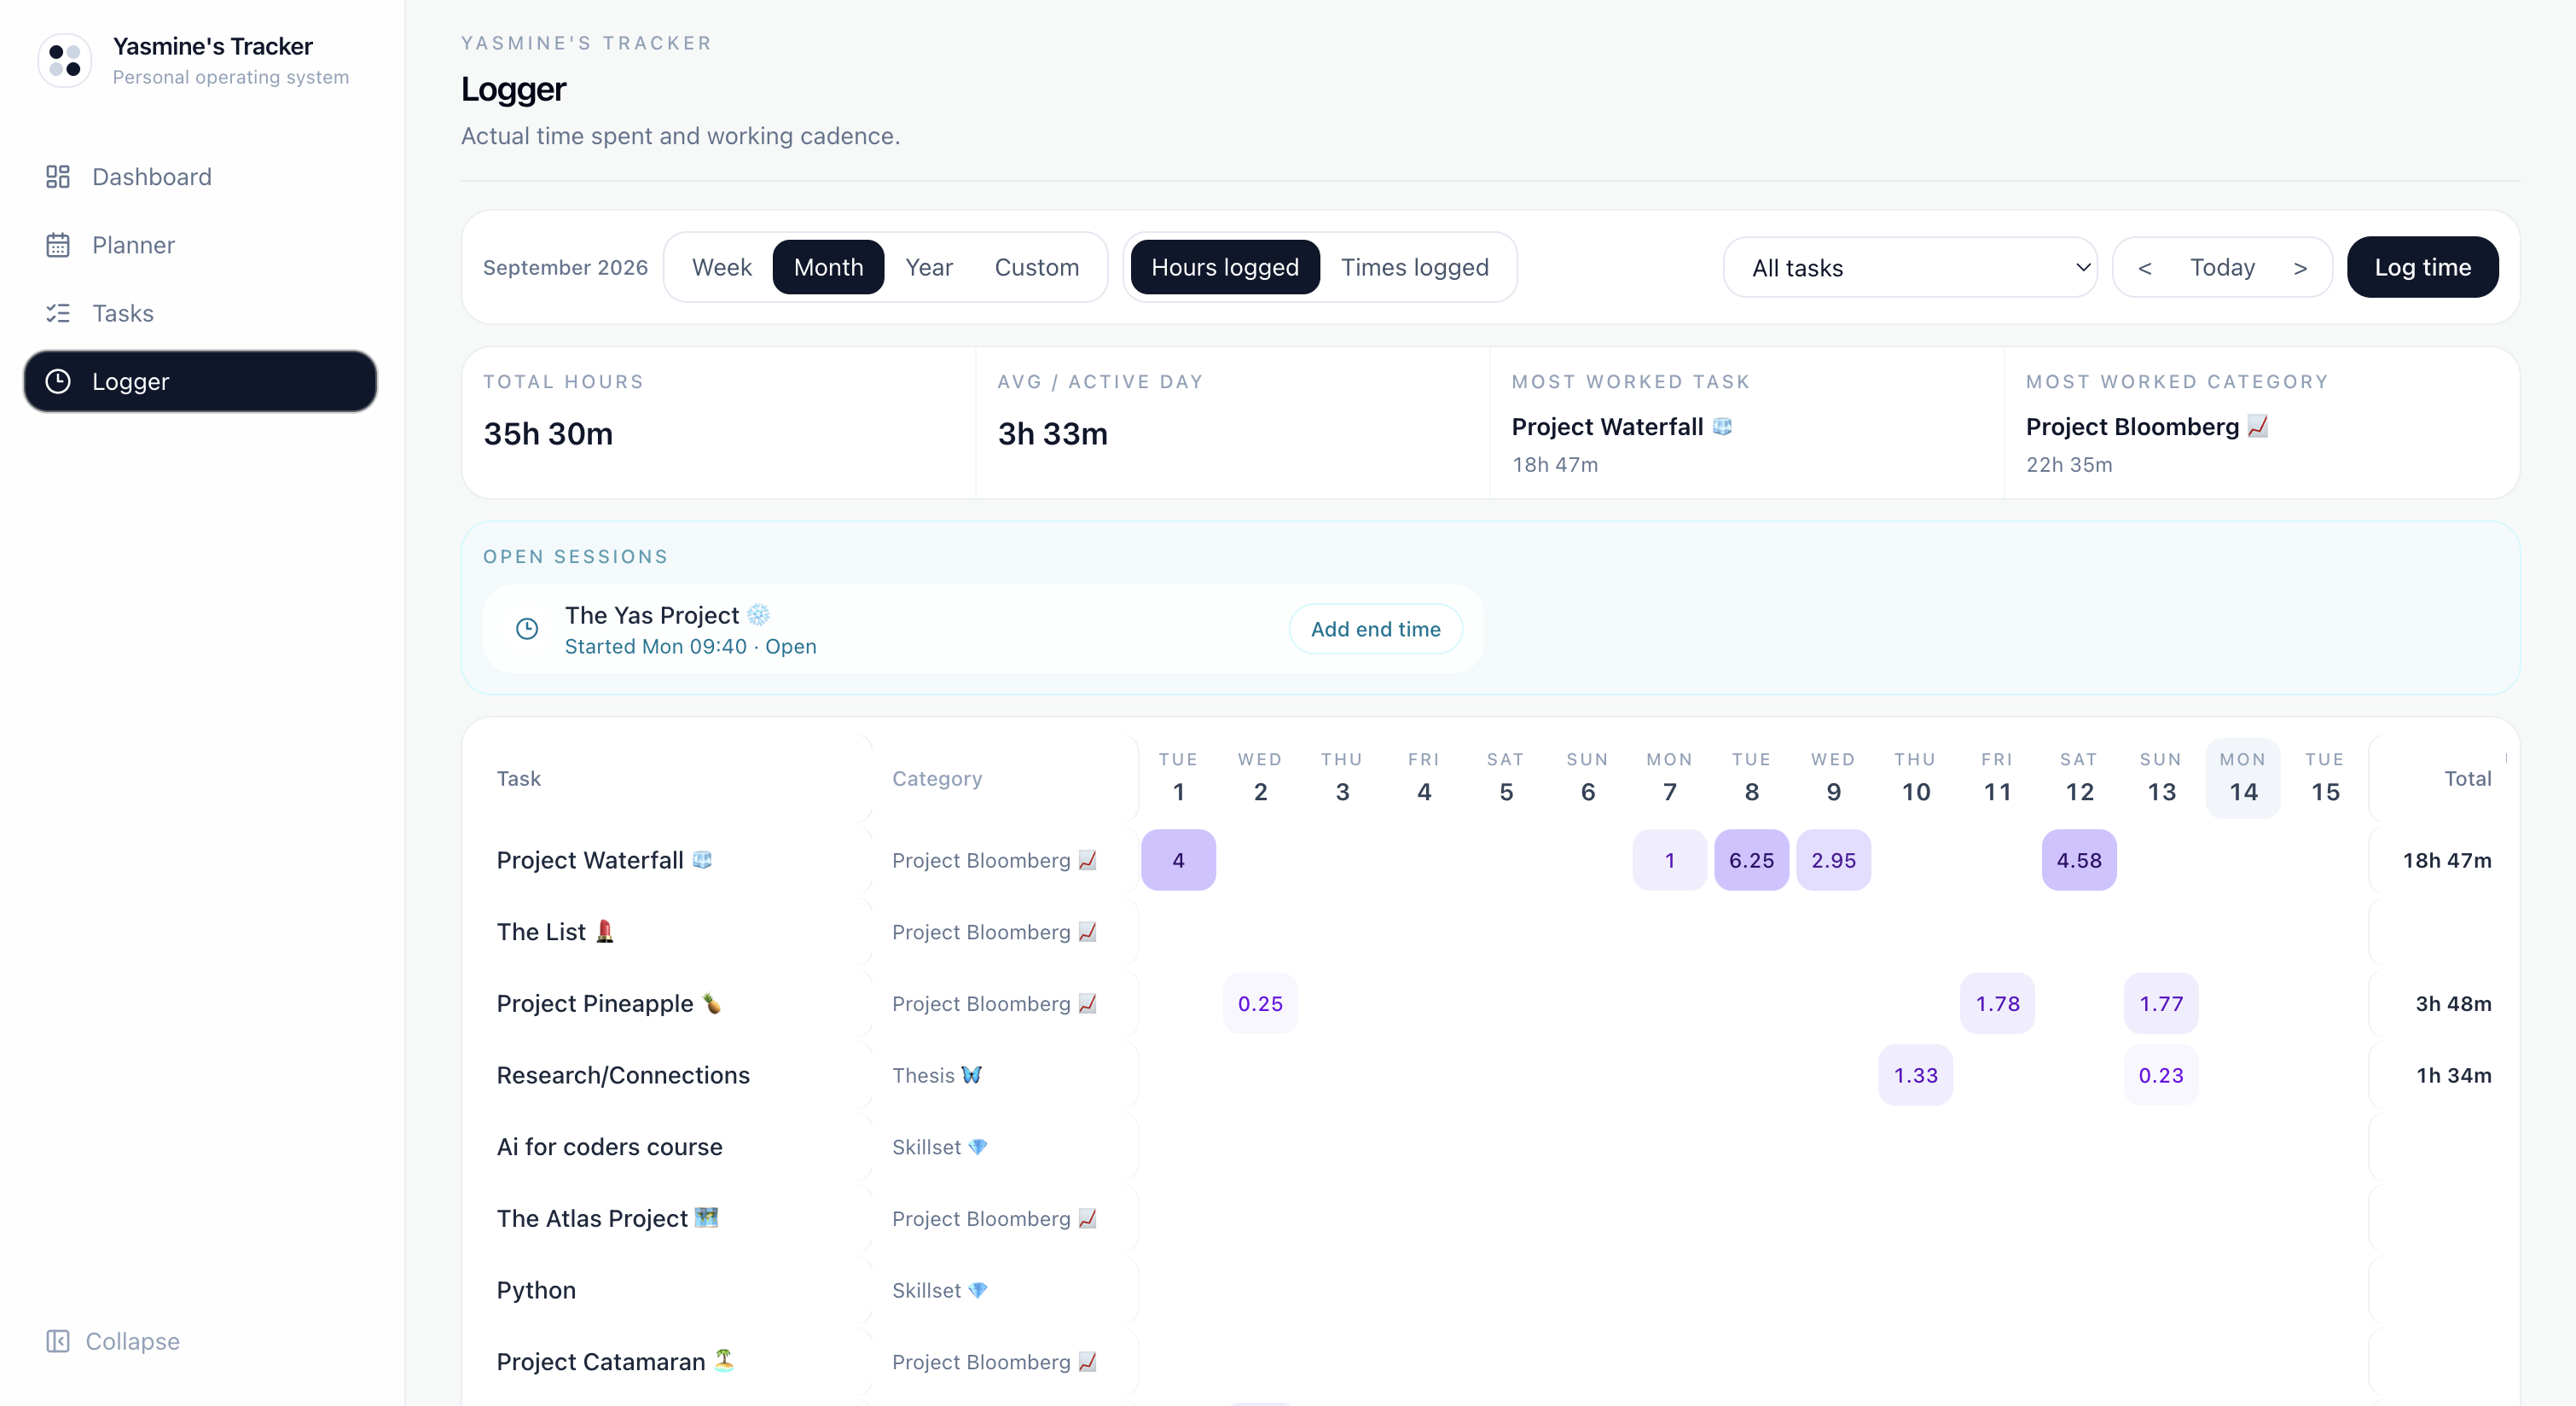Click the butterfly icon beside Thesis category

[x=972, y=1075]
